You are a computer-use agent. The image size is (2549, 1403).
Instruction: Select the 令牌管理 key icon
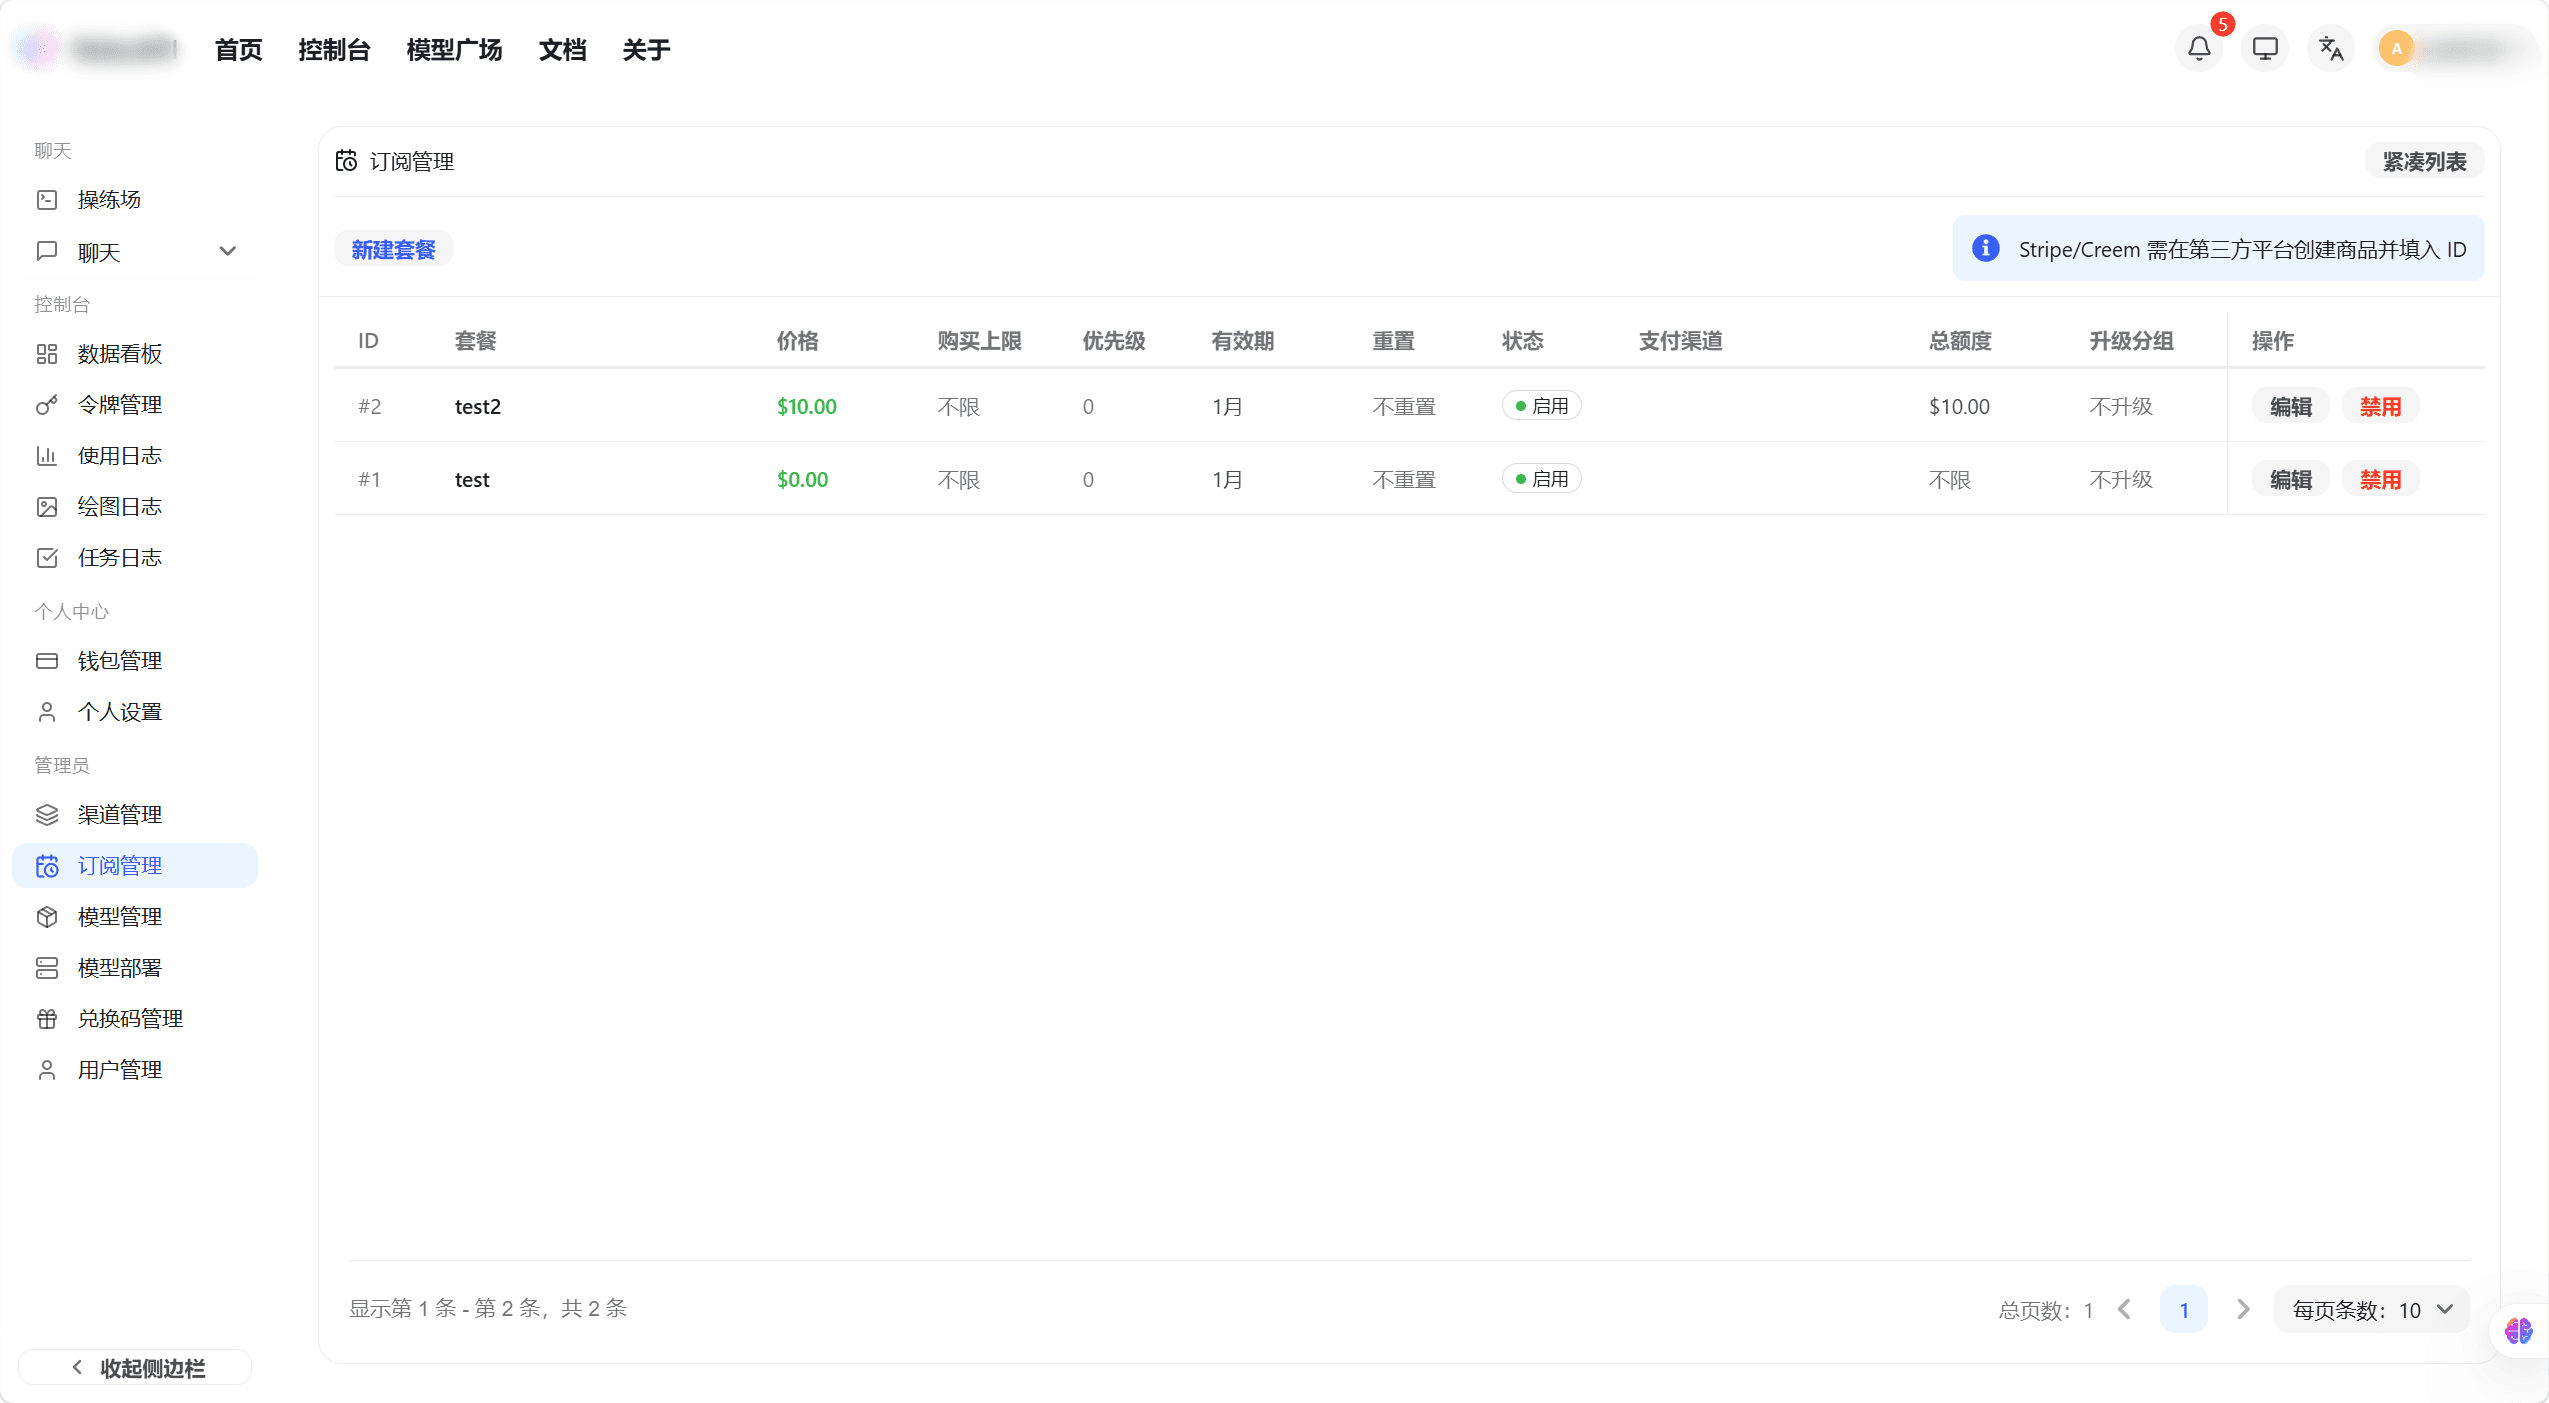coord(47,404)
